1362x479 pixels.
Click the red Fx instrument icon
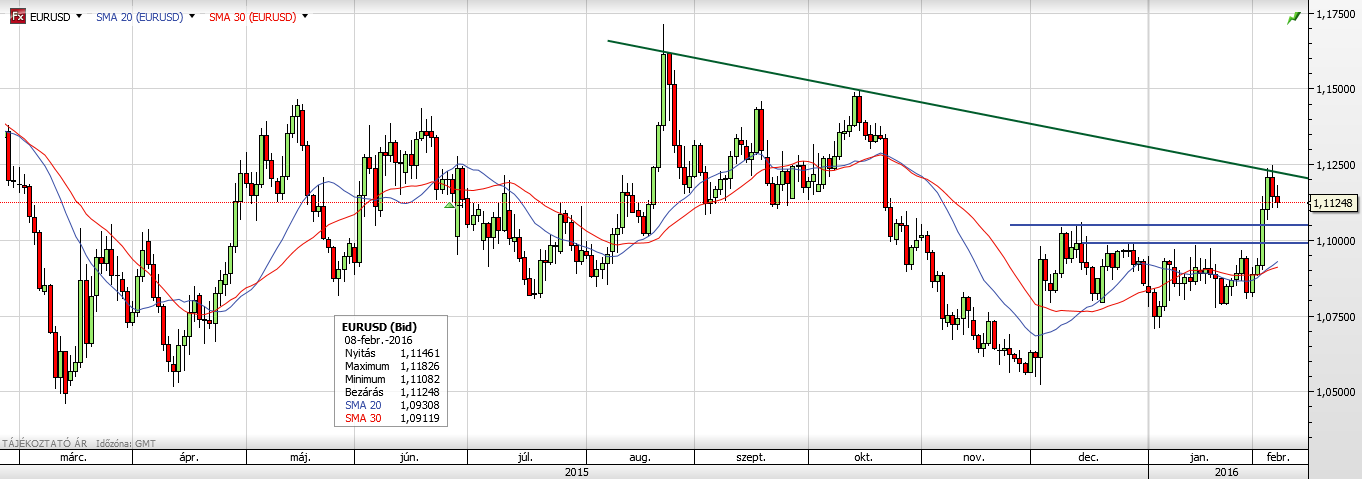click(x=17, y=17)
